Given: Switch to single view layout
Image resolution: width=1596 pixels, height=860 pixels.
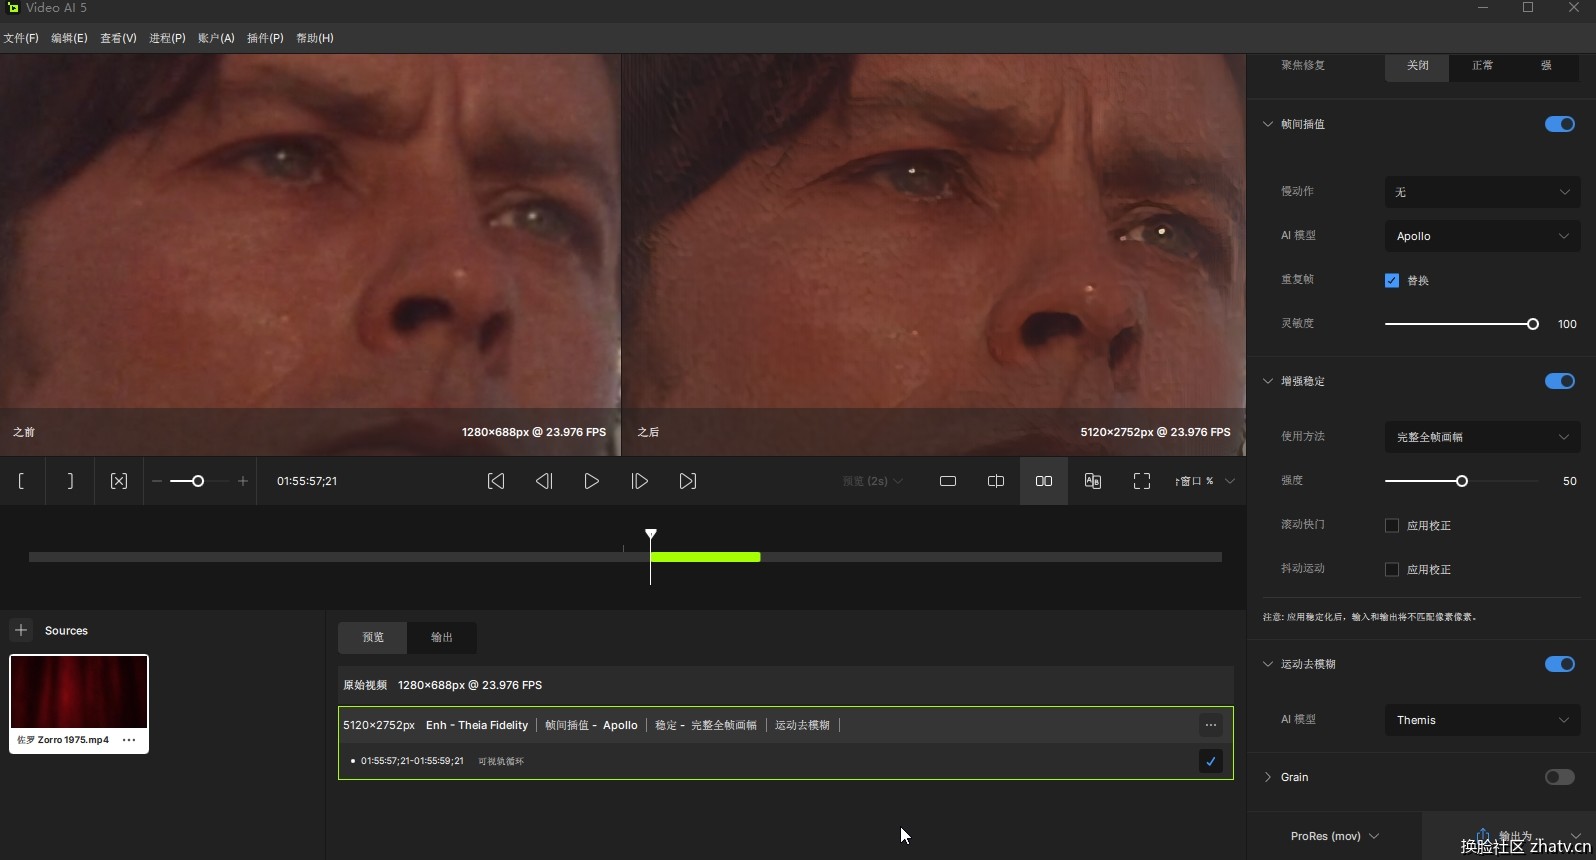Looking at the screenshot, I should tap(948, 481).
